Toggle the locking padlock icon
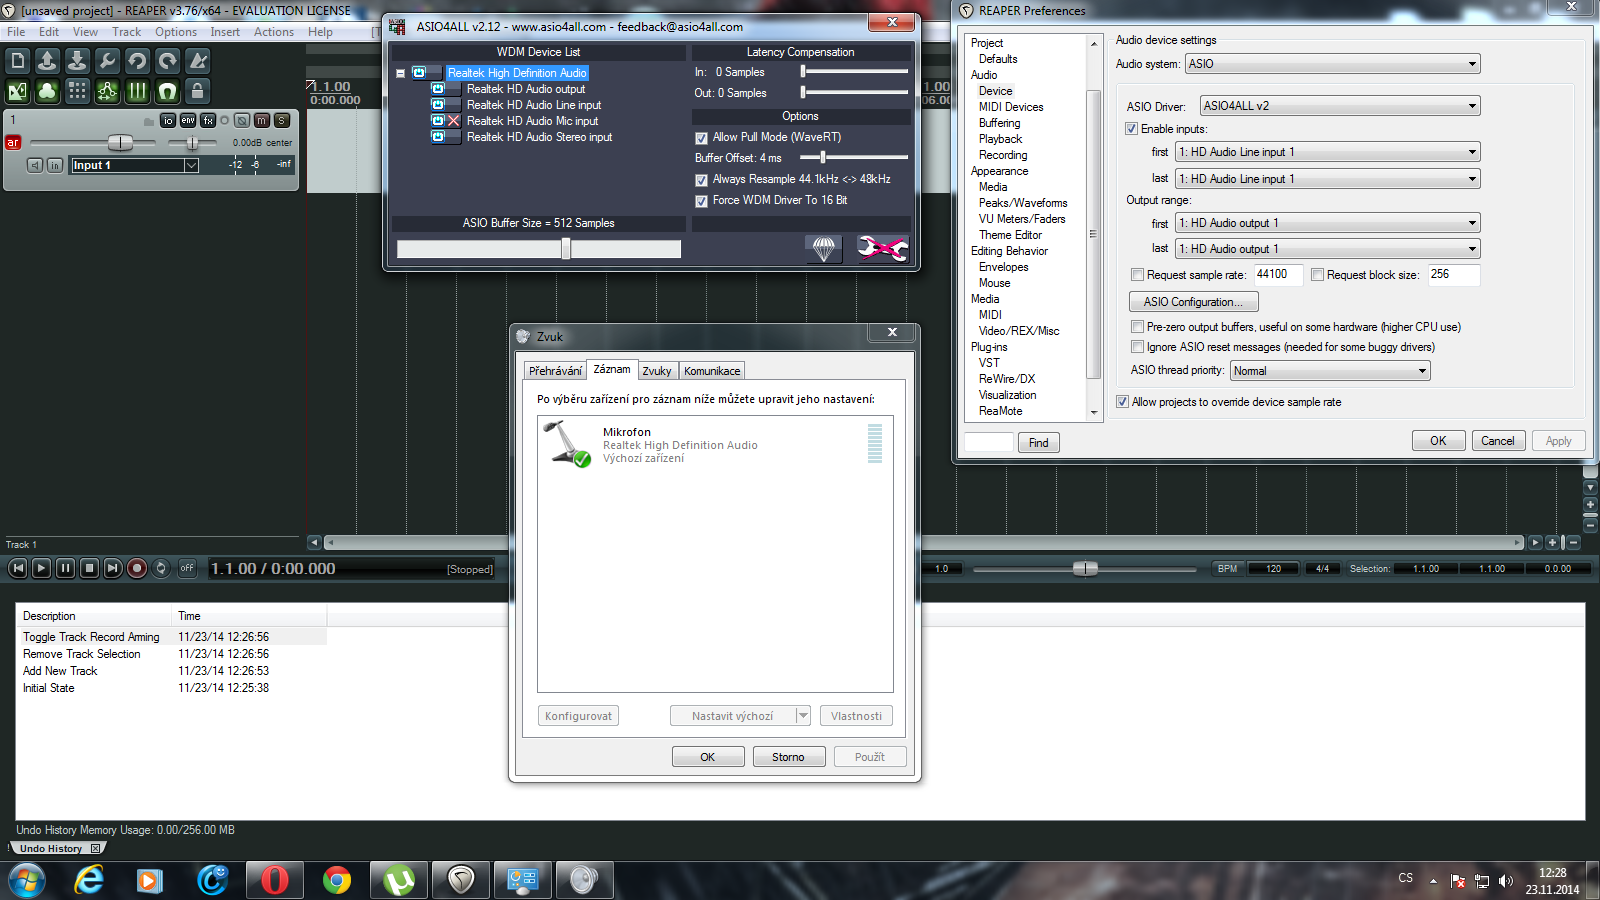This screenshot has height=900, width=1600. pyautogui.click(x=198, y=92)
